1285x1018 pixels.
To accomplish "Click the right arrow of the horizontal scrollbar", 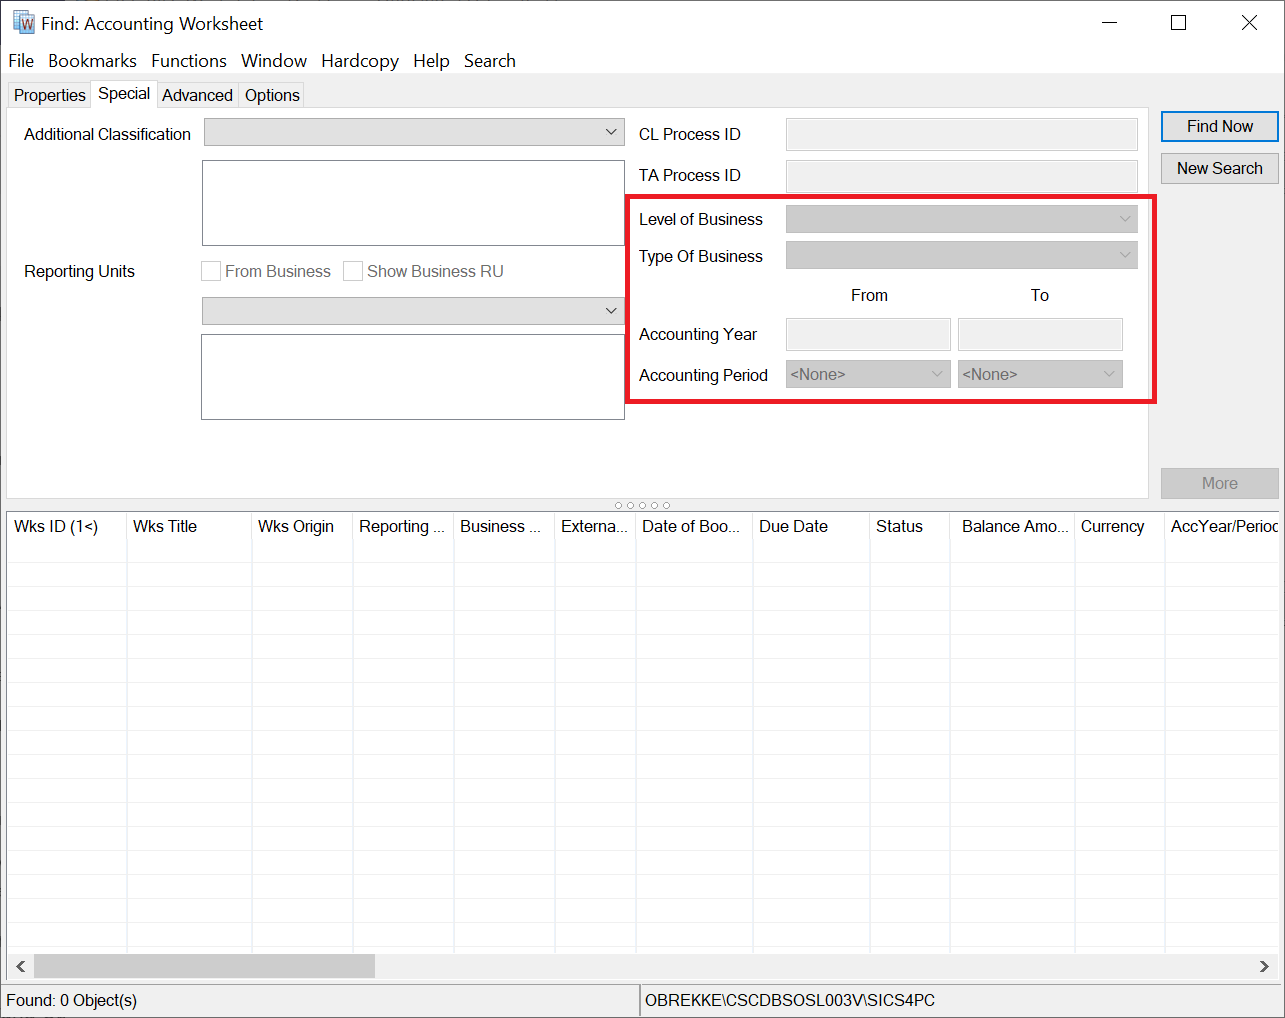I will [x=1264, y=966].
